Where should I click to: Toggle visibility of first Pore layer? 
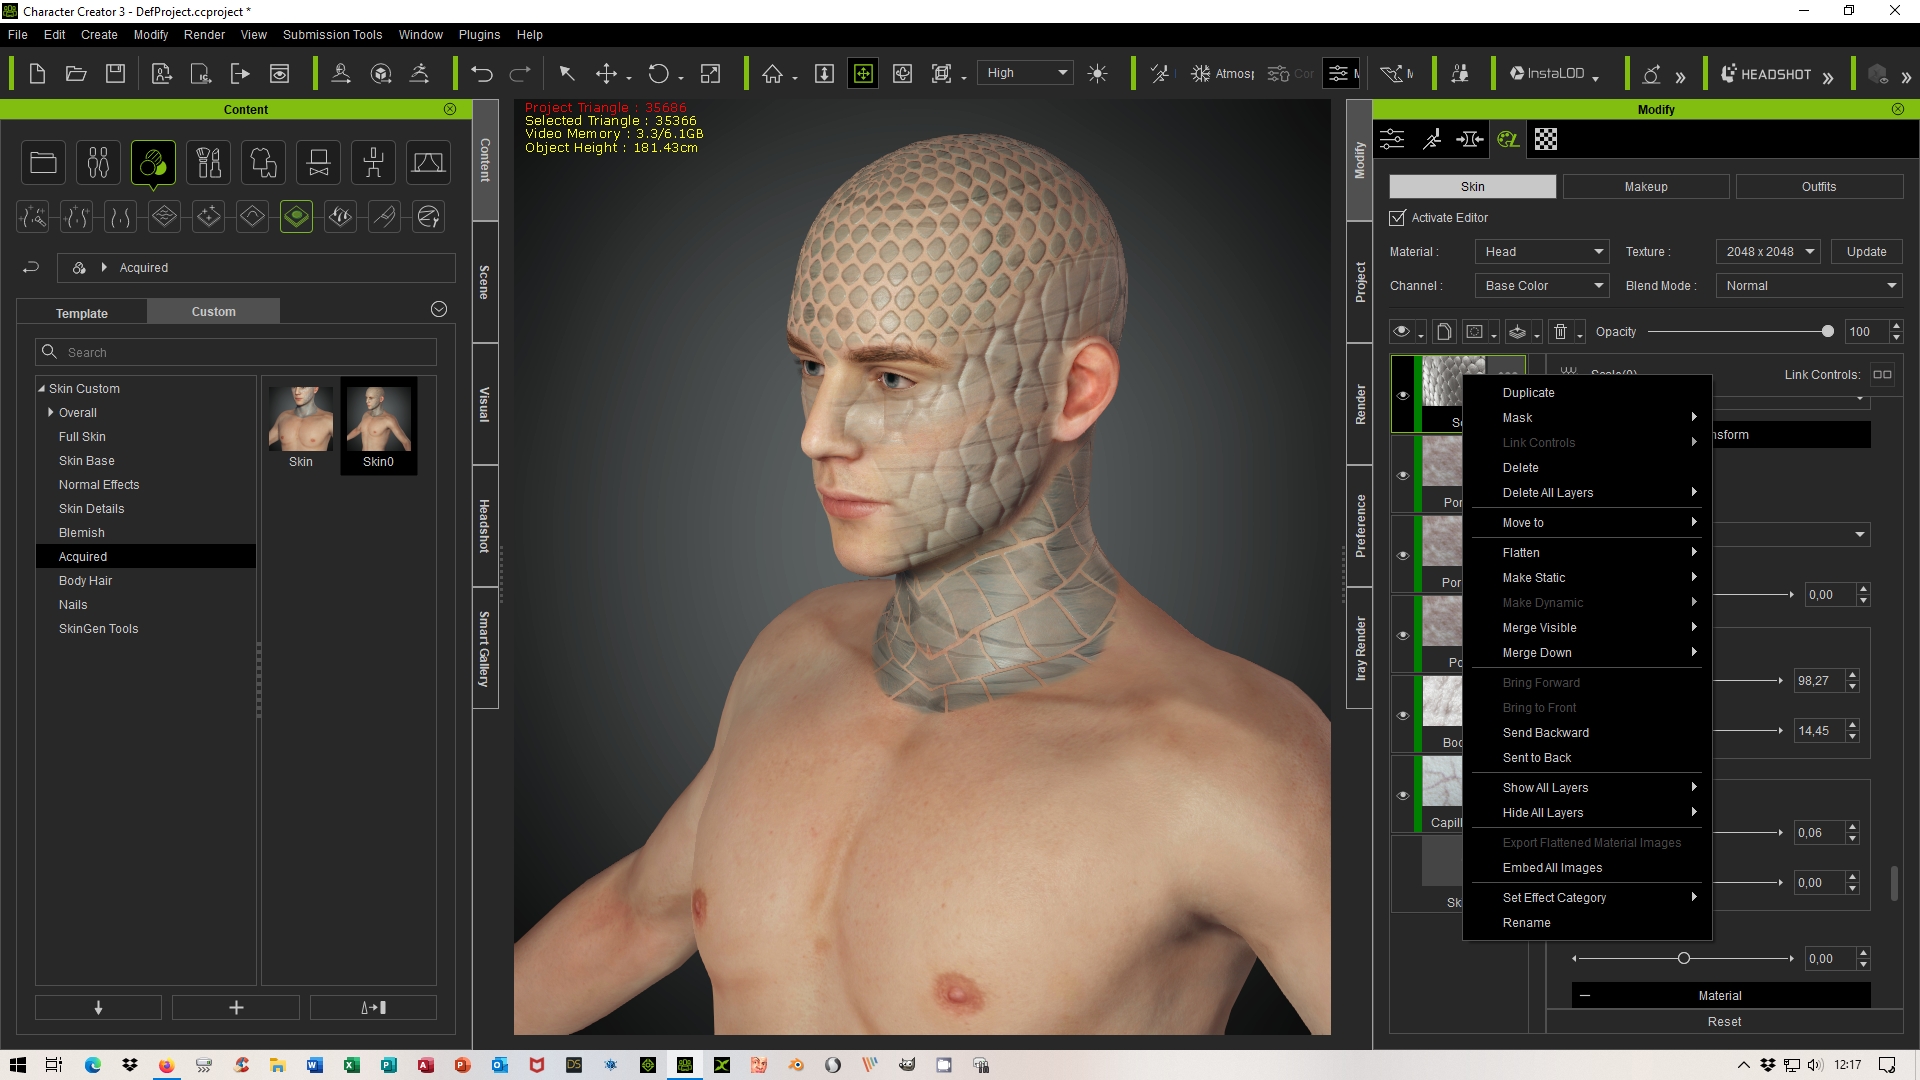tap(1403, 475)
